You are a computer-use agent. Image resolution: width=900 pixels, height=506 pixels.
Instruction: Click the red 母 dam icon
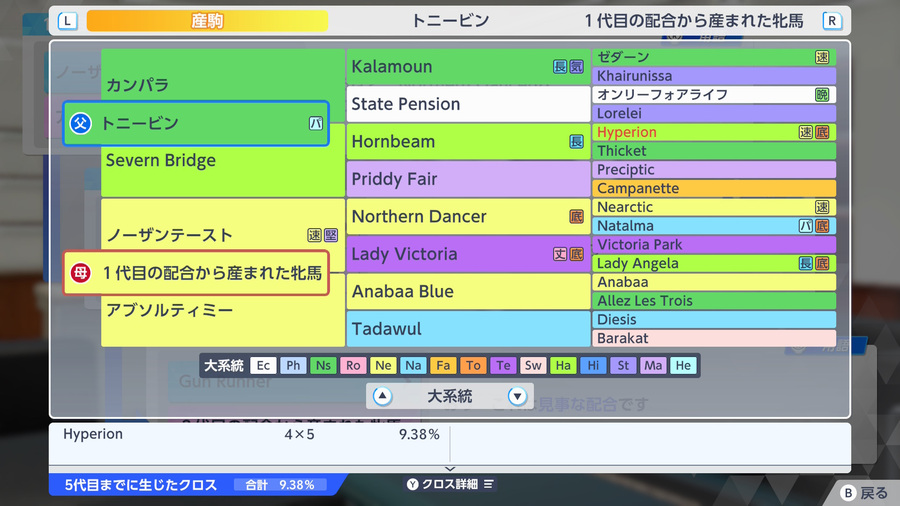(x=80, y=273)
